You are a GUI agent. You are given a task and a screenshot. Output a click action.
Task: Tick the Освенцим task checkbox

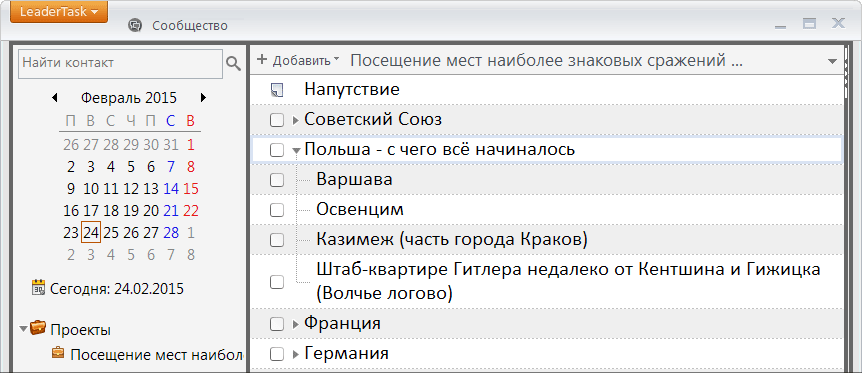pyautogui.click(x=277, y=210)
